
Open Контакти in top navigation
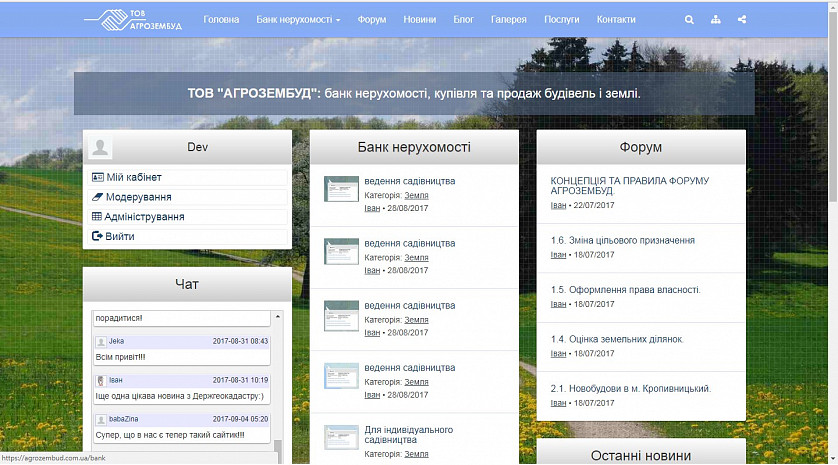click(616, 20)
